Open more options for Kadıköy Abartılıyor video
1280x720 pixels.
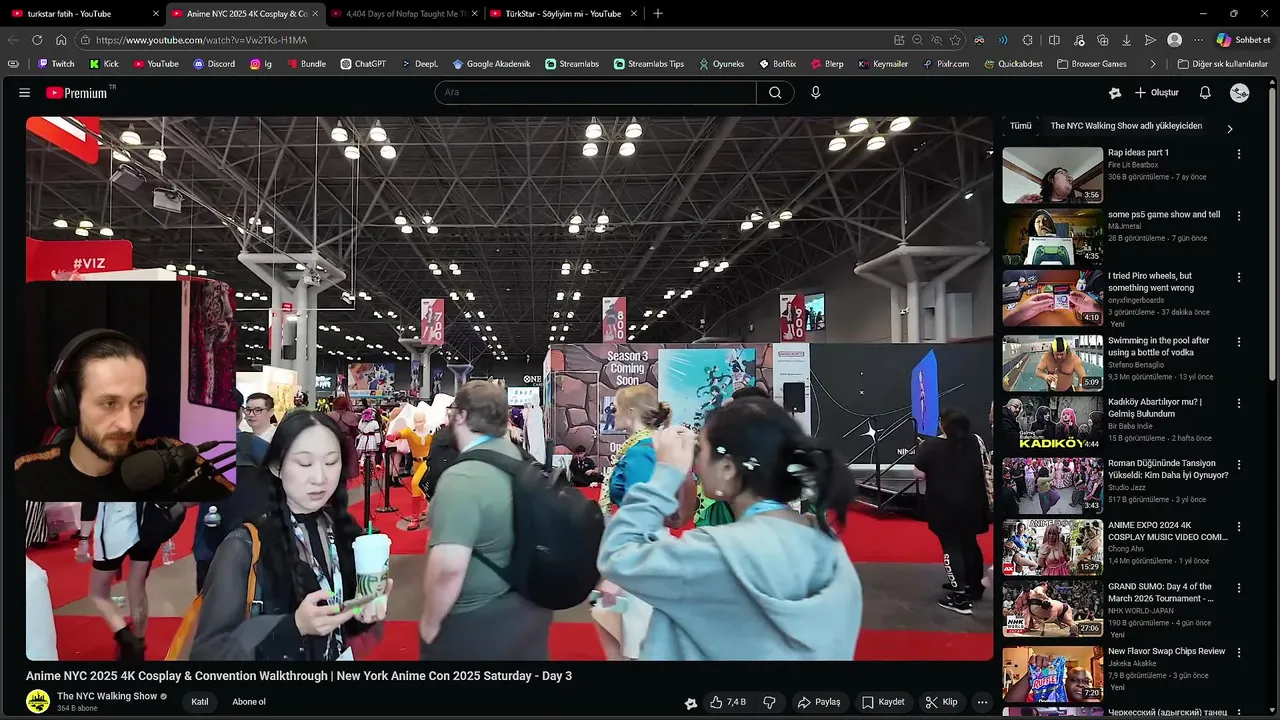tap(1239, 403)
